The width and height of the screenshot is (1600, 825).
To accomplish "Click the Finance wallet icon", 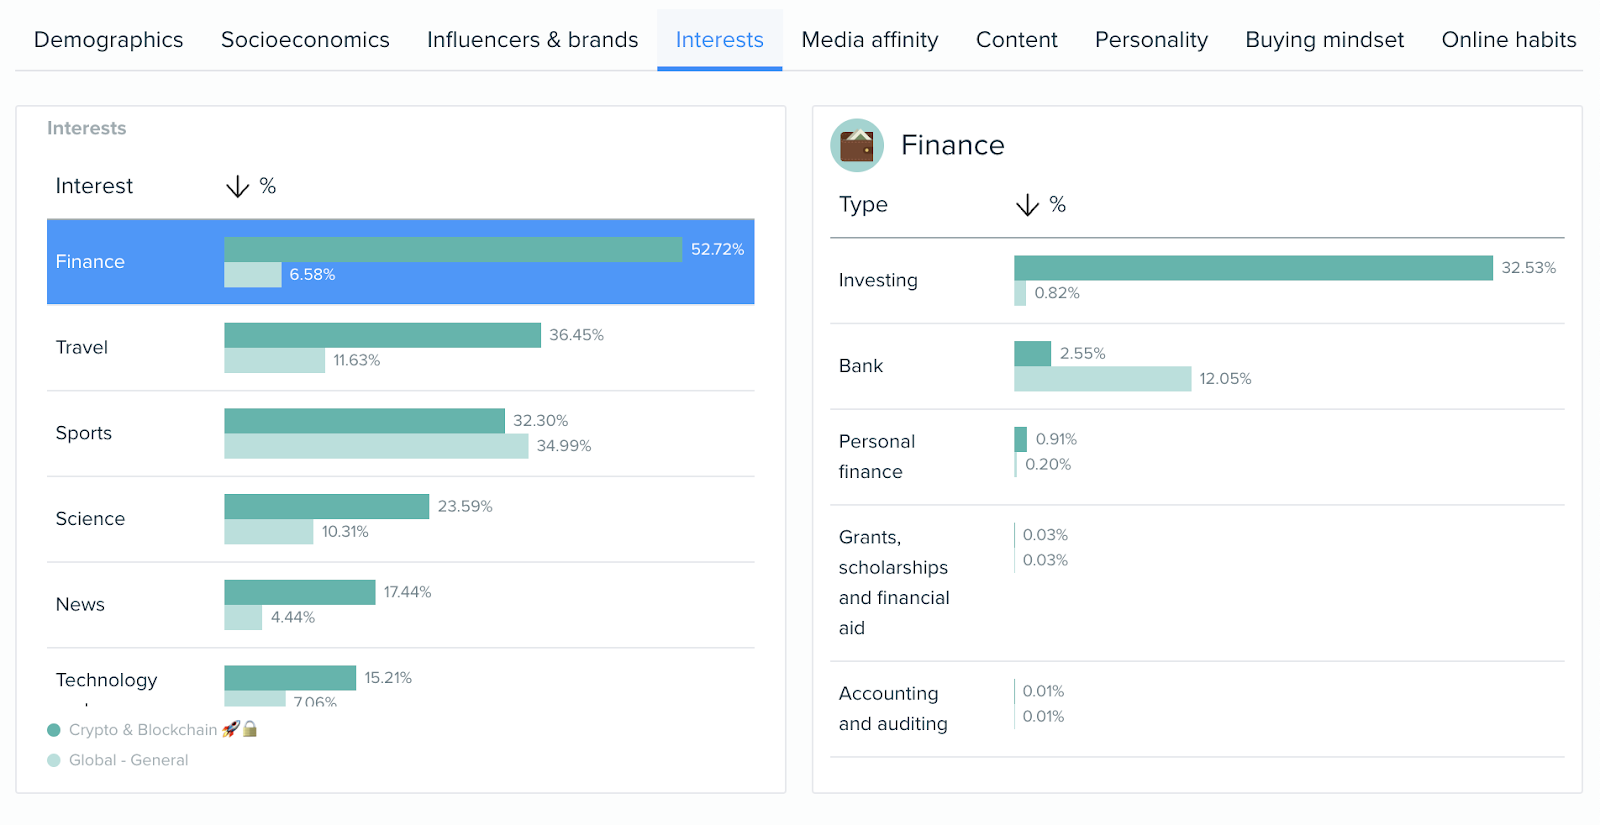I will [x=856, y=145].
